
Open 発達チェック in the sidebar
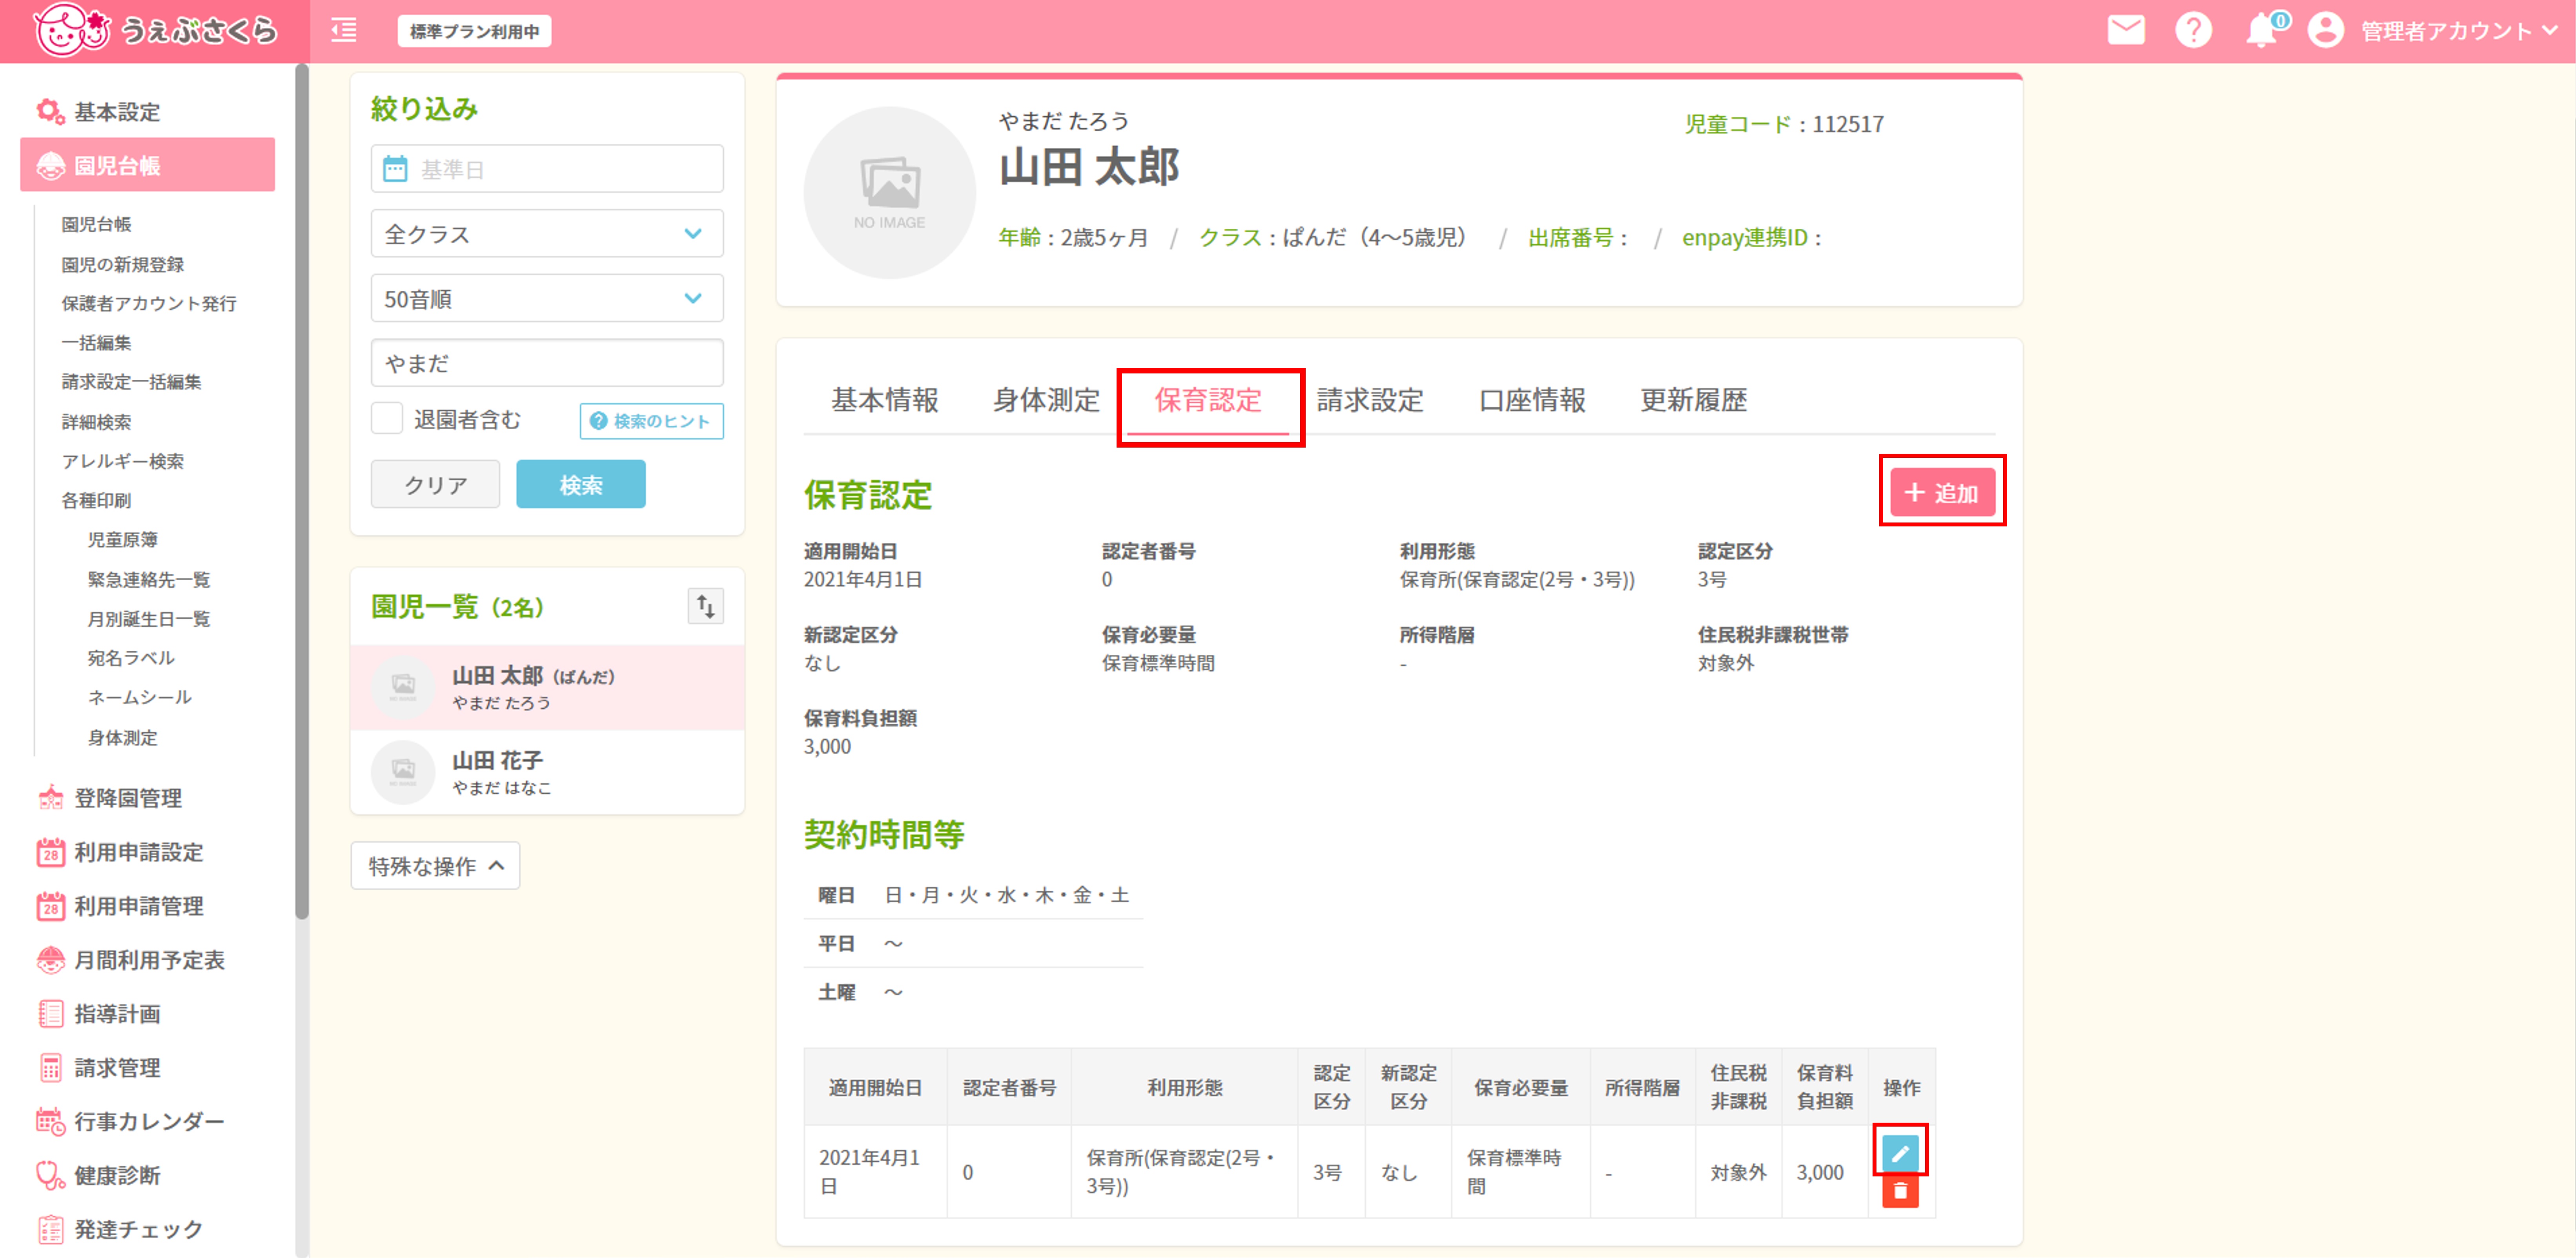coord(120,1230)
